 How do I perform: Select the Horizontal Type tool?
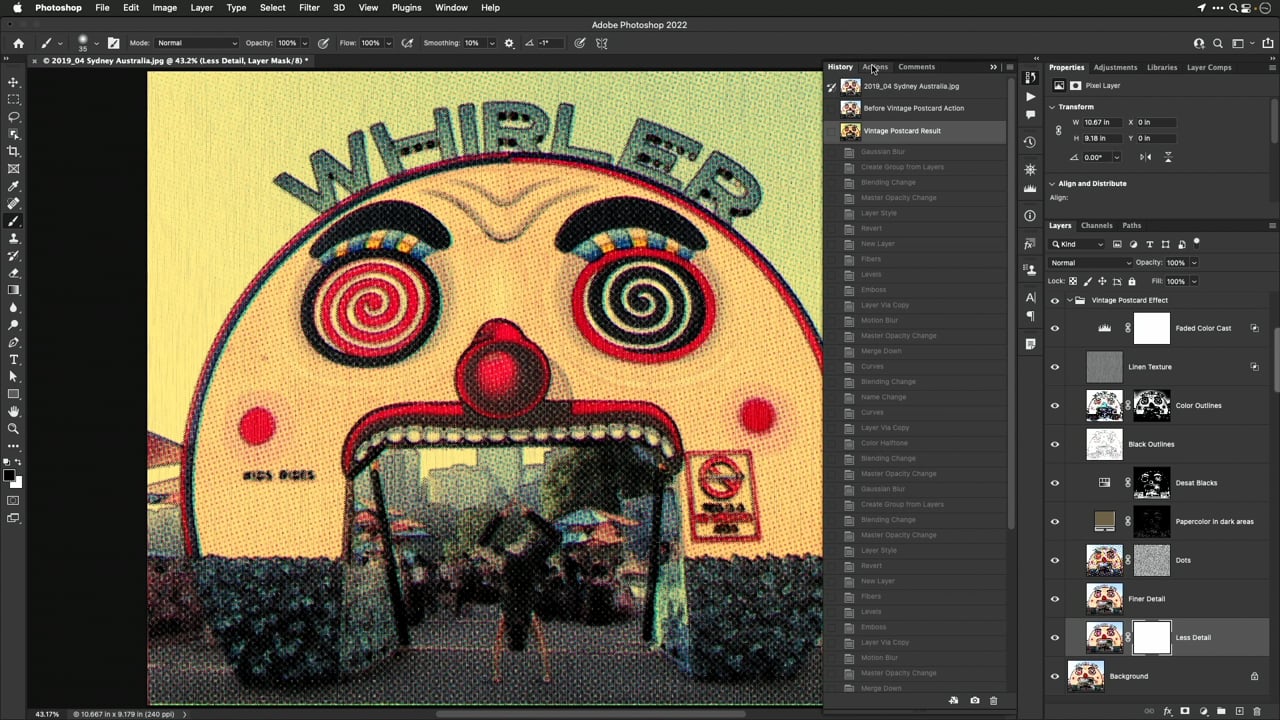coord(14,360)
